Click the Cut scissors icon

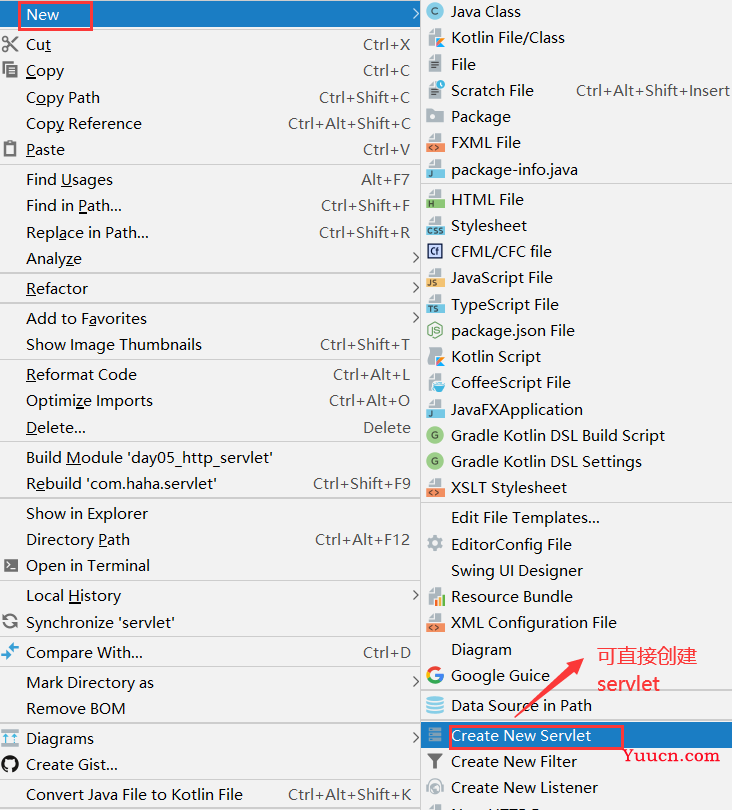(10, 44)
